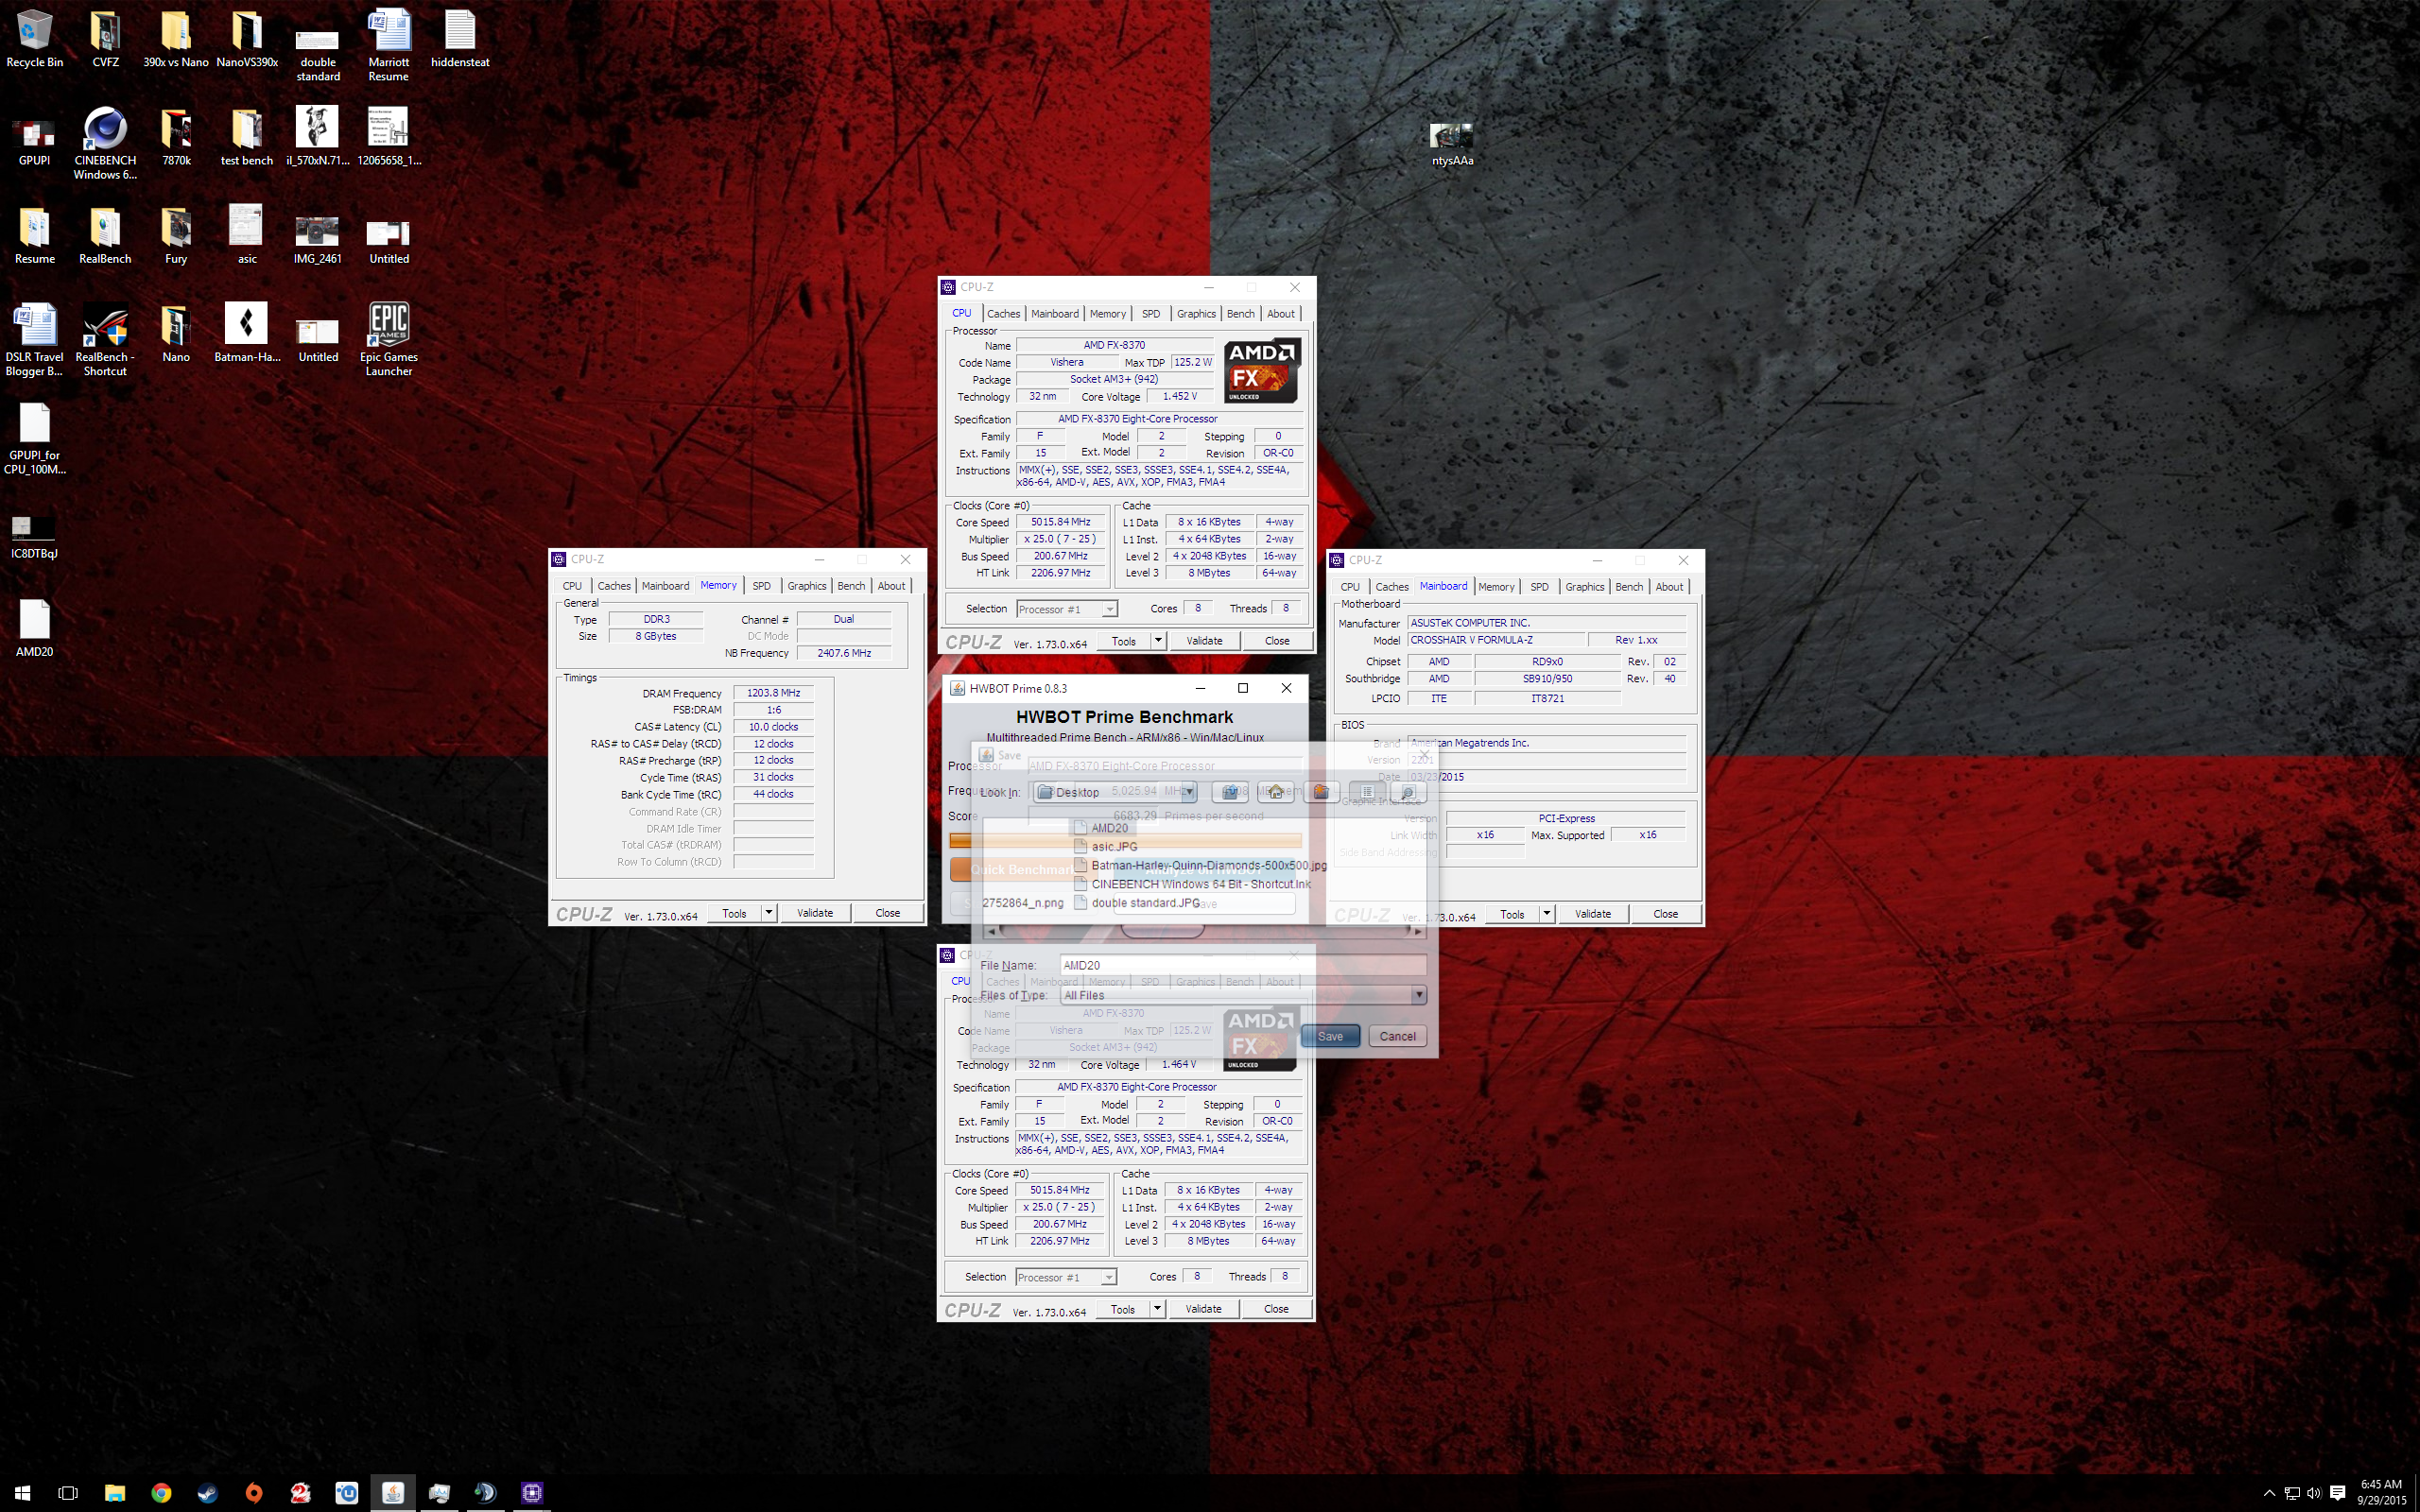Open volume control in system tray
Screen dimensions: 2420x1512
click(x=2313, y=1493)
